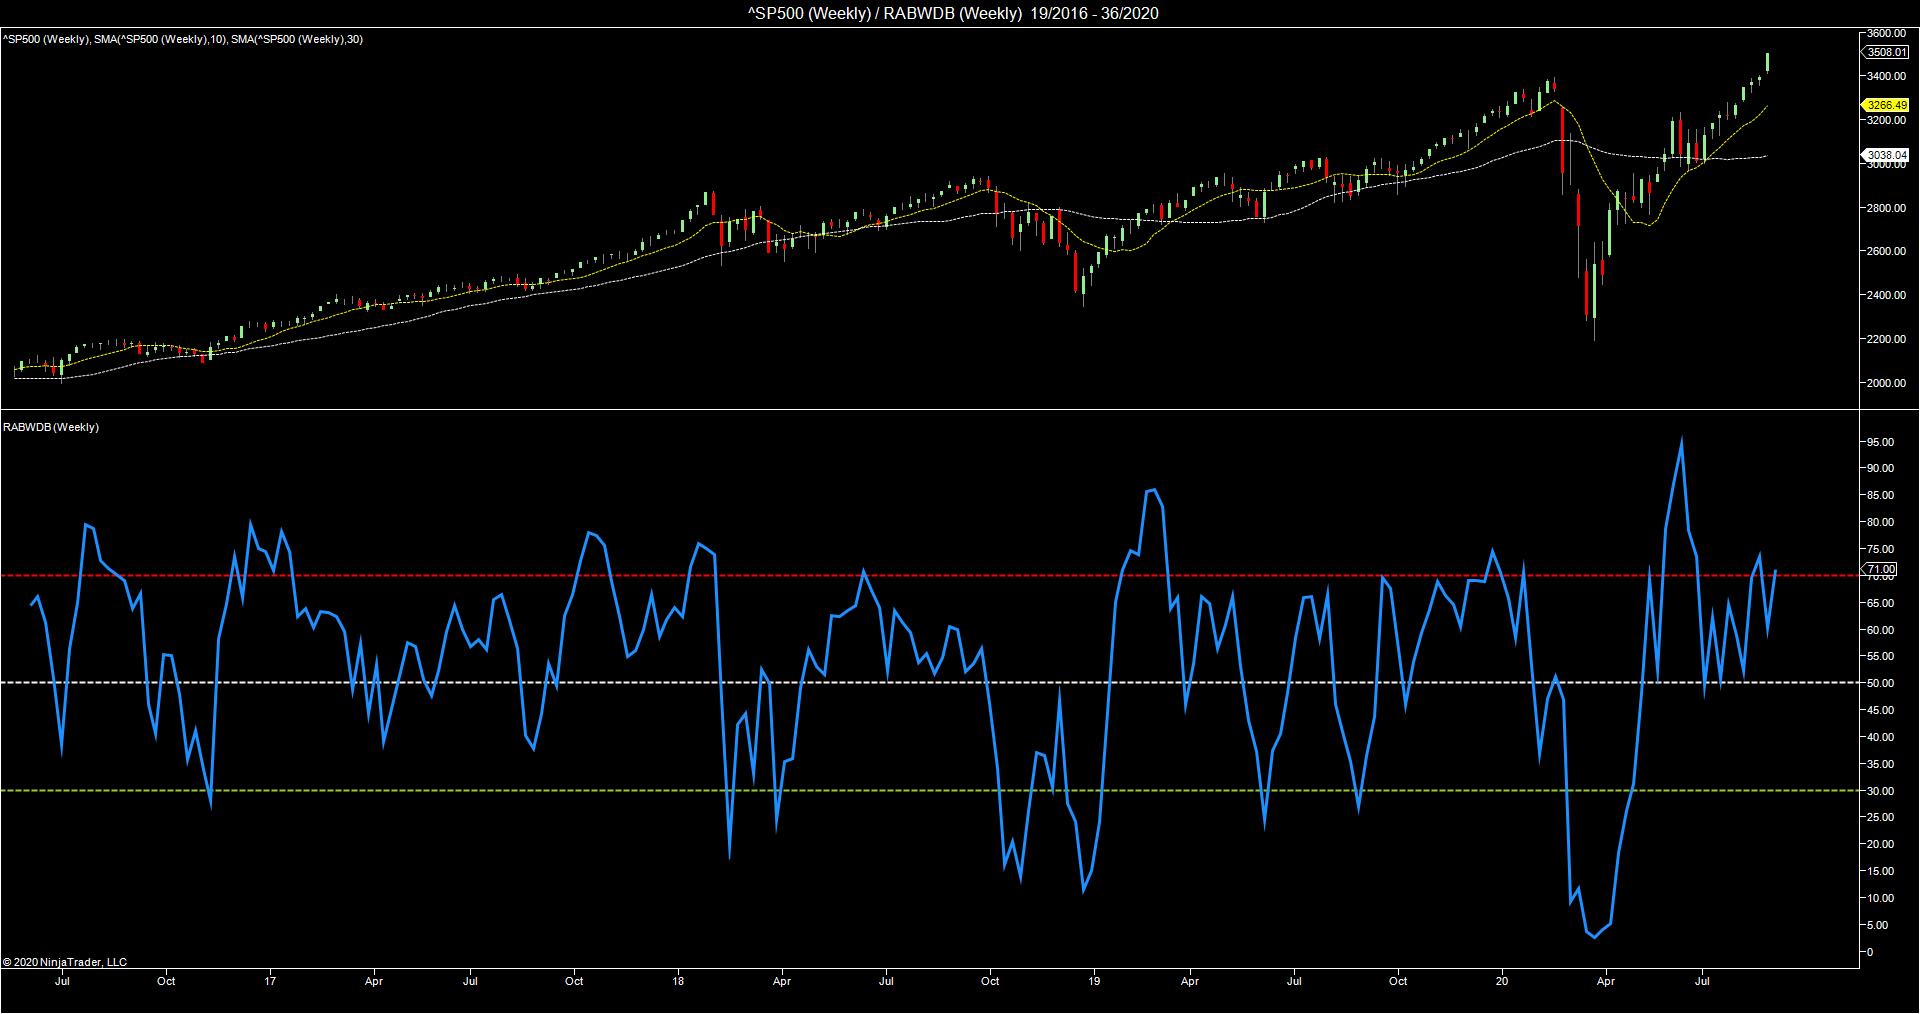Click the 2400.00 price axis label
The image size is (1920, 1014).
click(1888, 295)
